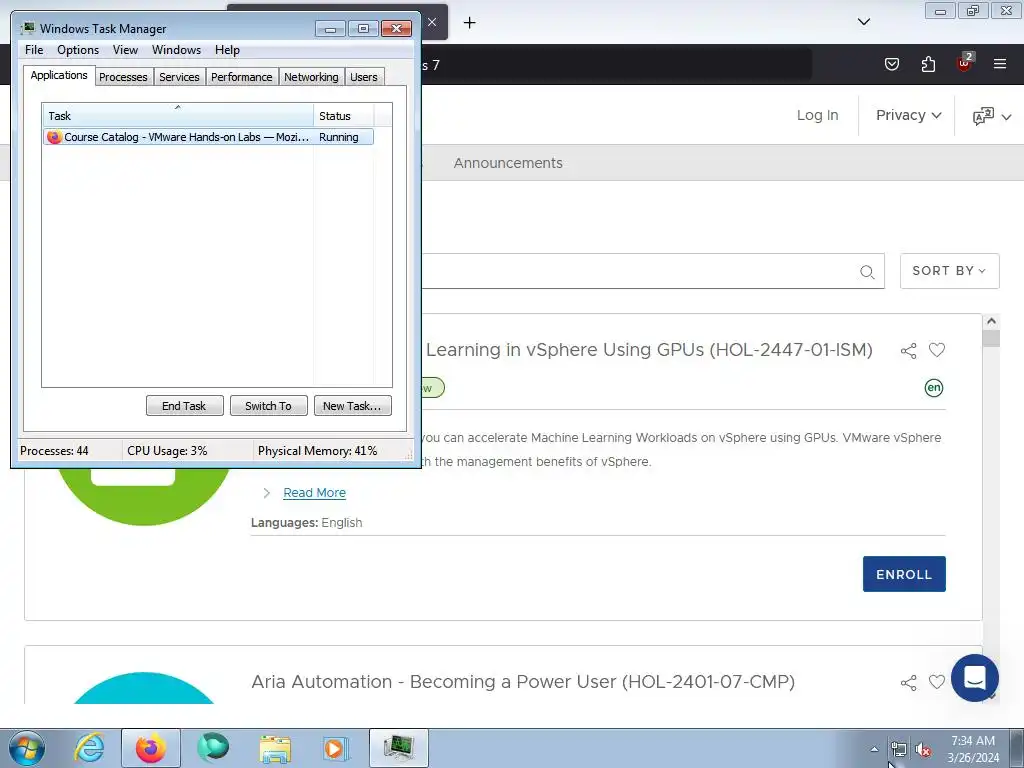Click the Physical Memory: 41% status entry

(317, 451)
